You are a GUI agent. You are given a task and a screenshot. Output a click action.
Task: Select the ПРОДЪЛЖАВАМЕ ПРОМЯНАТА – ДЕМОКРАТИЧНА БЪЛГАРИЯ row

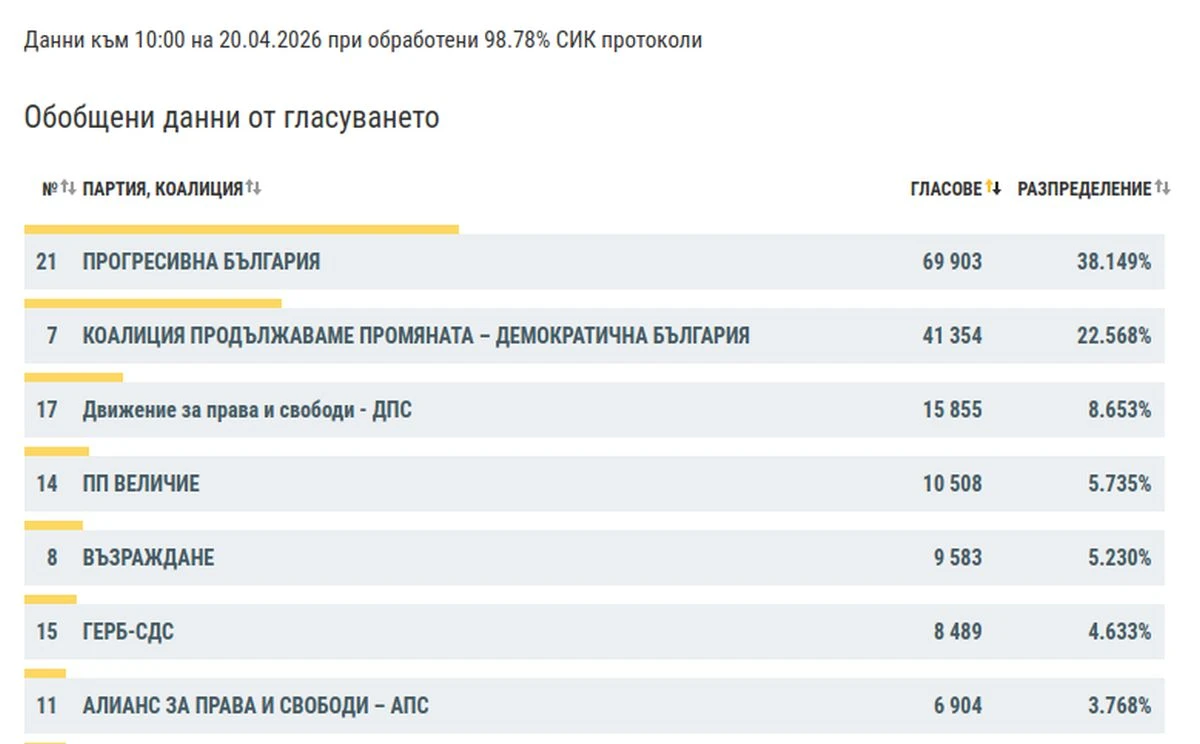tap(594, 336)
